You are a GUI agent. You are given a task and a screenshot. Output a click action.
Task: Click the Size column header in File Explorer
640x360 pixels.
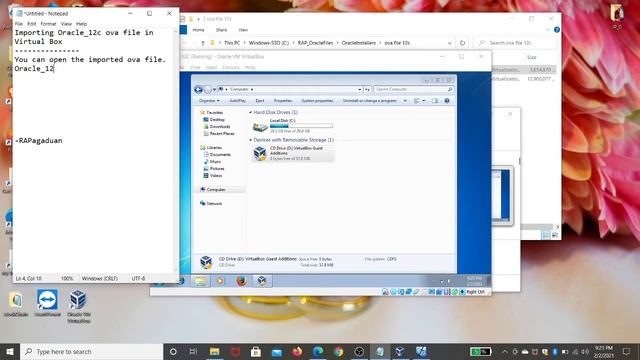(x=531, y=57)
